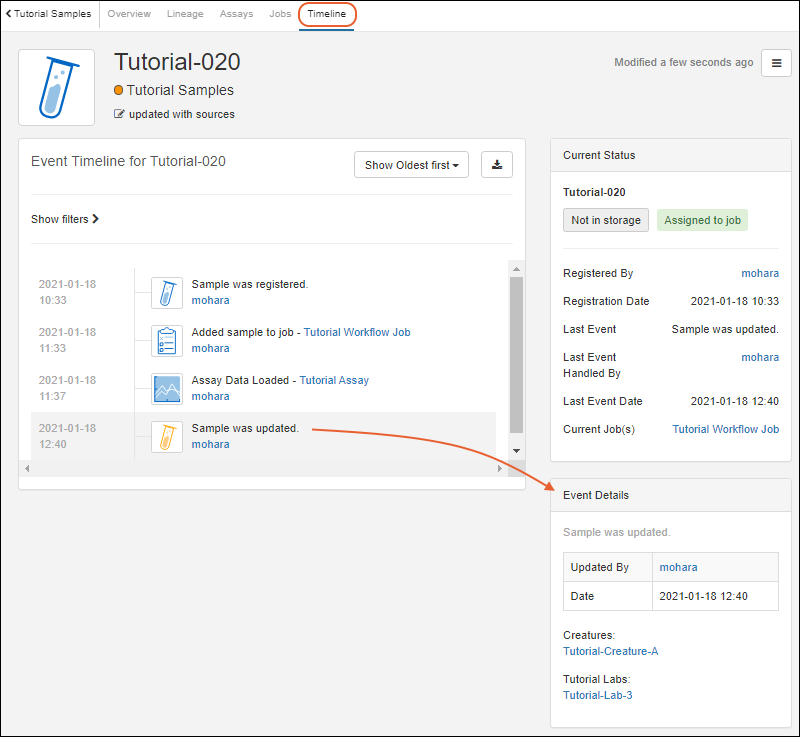
Task: Switch to the Lineage tab
Action: 185,14
